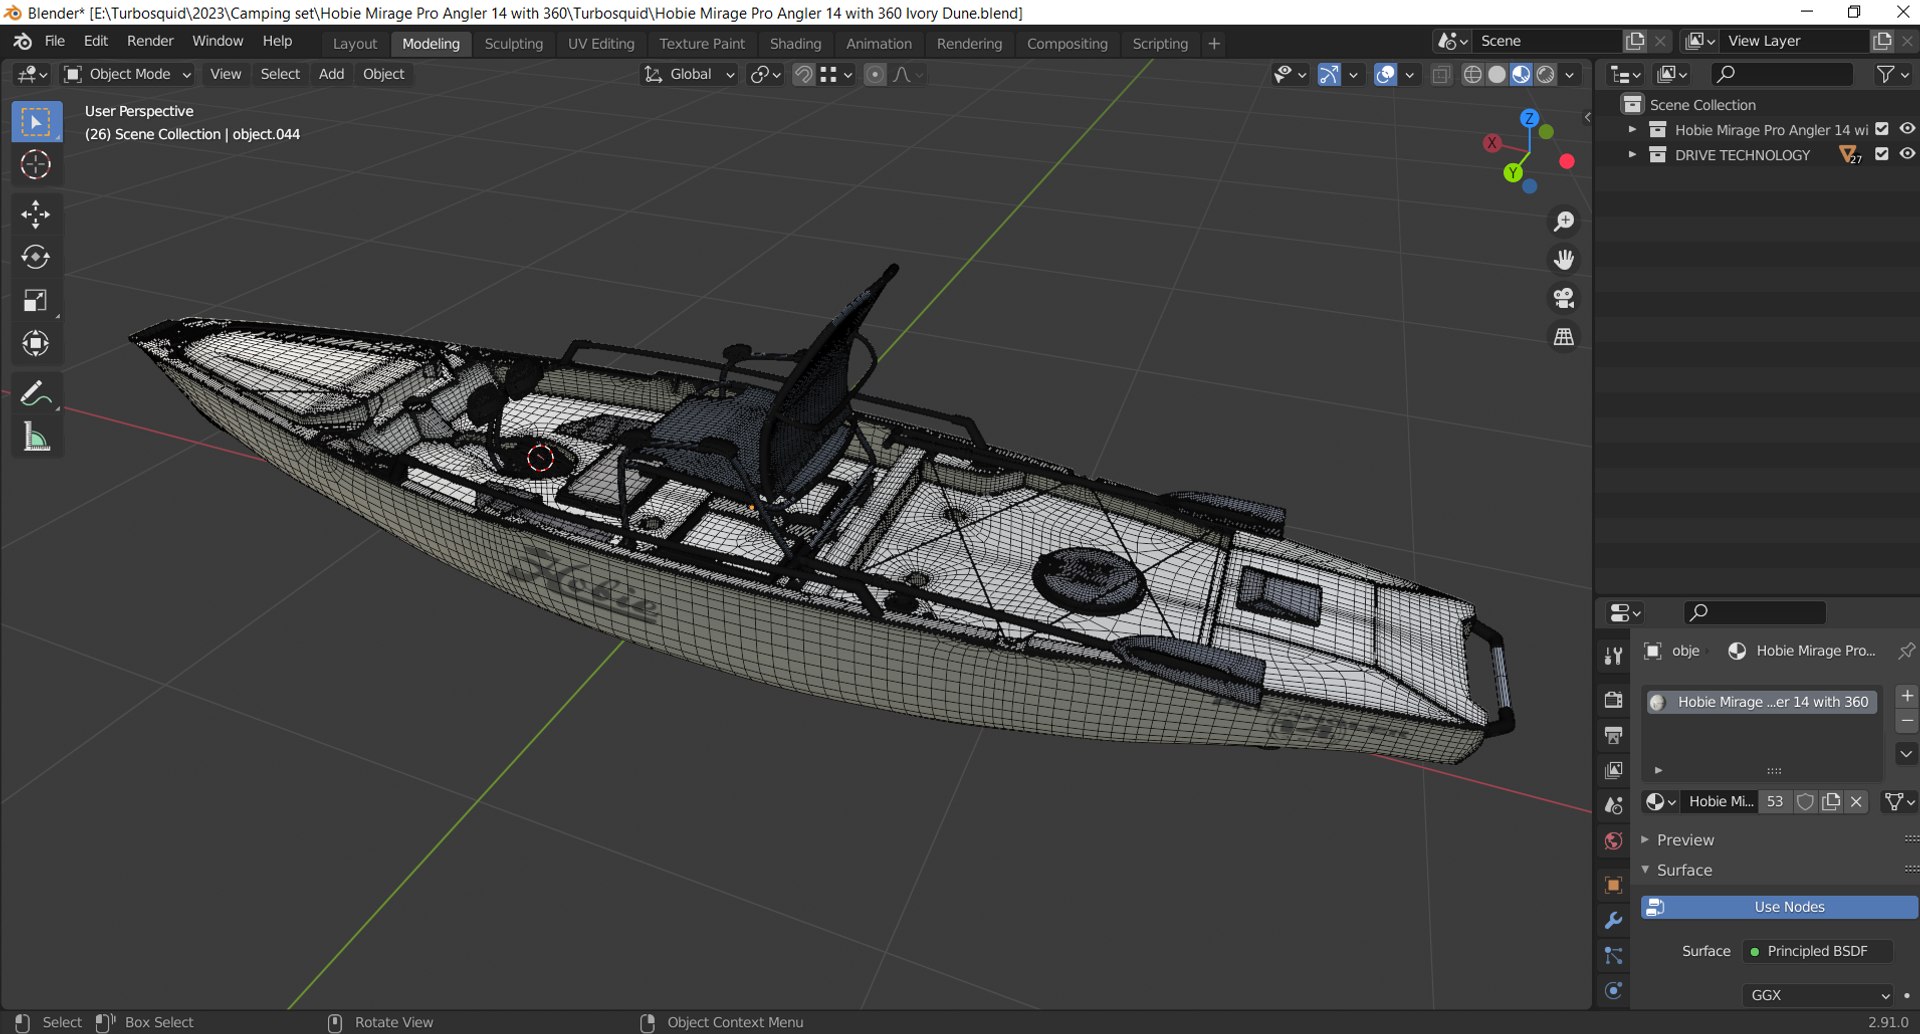This screenshot has width=1920, height=1034.
Task: Collapse the Surface panel
Action: click(1684, 870)
